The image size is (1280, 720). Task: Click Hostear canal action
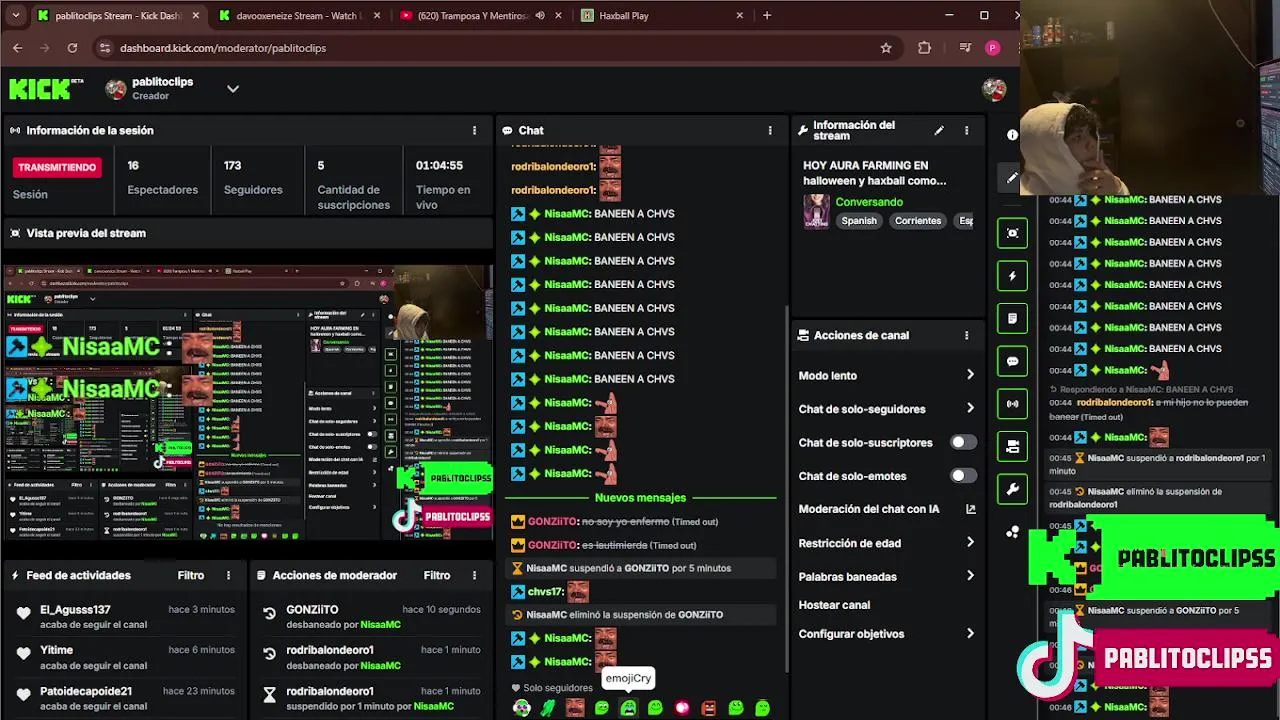click(834, 605)
